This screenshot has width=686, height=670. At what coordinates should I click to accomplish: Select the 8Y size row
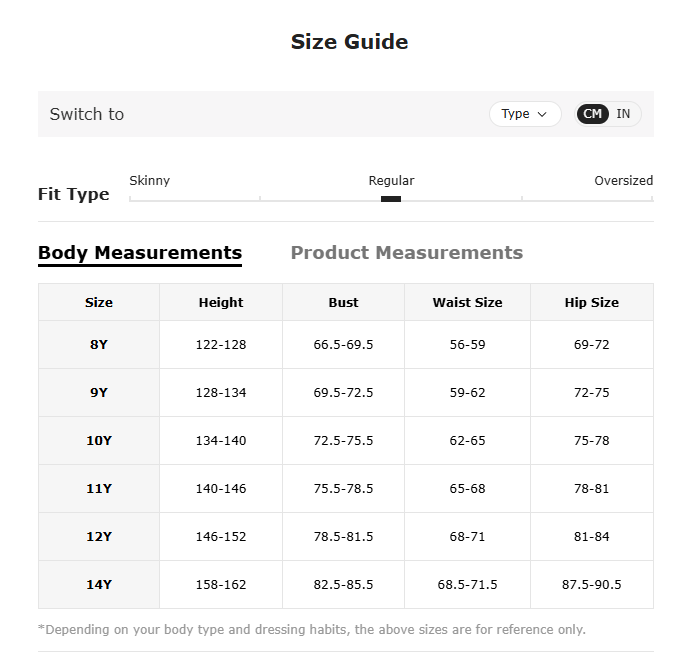click(346, 344)
